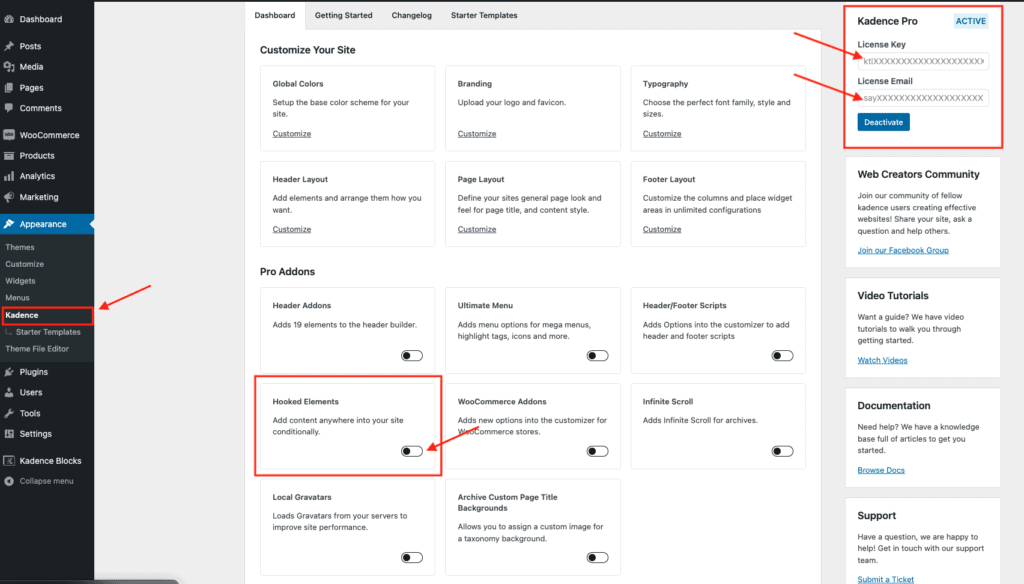Open the Changelog tab

(x=411, y=15)
